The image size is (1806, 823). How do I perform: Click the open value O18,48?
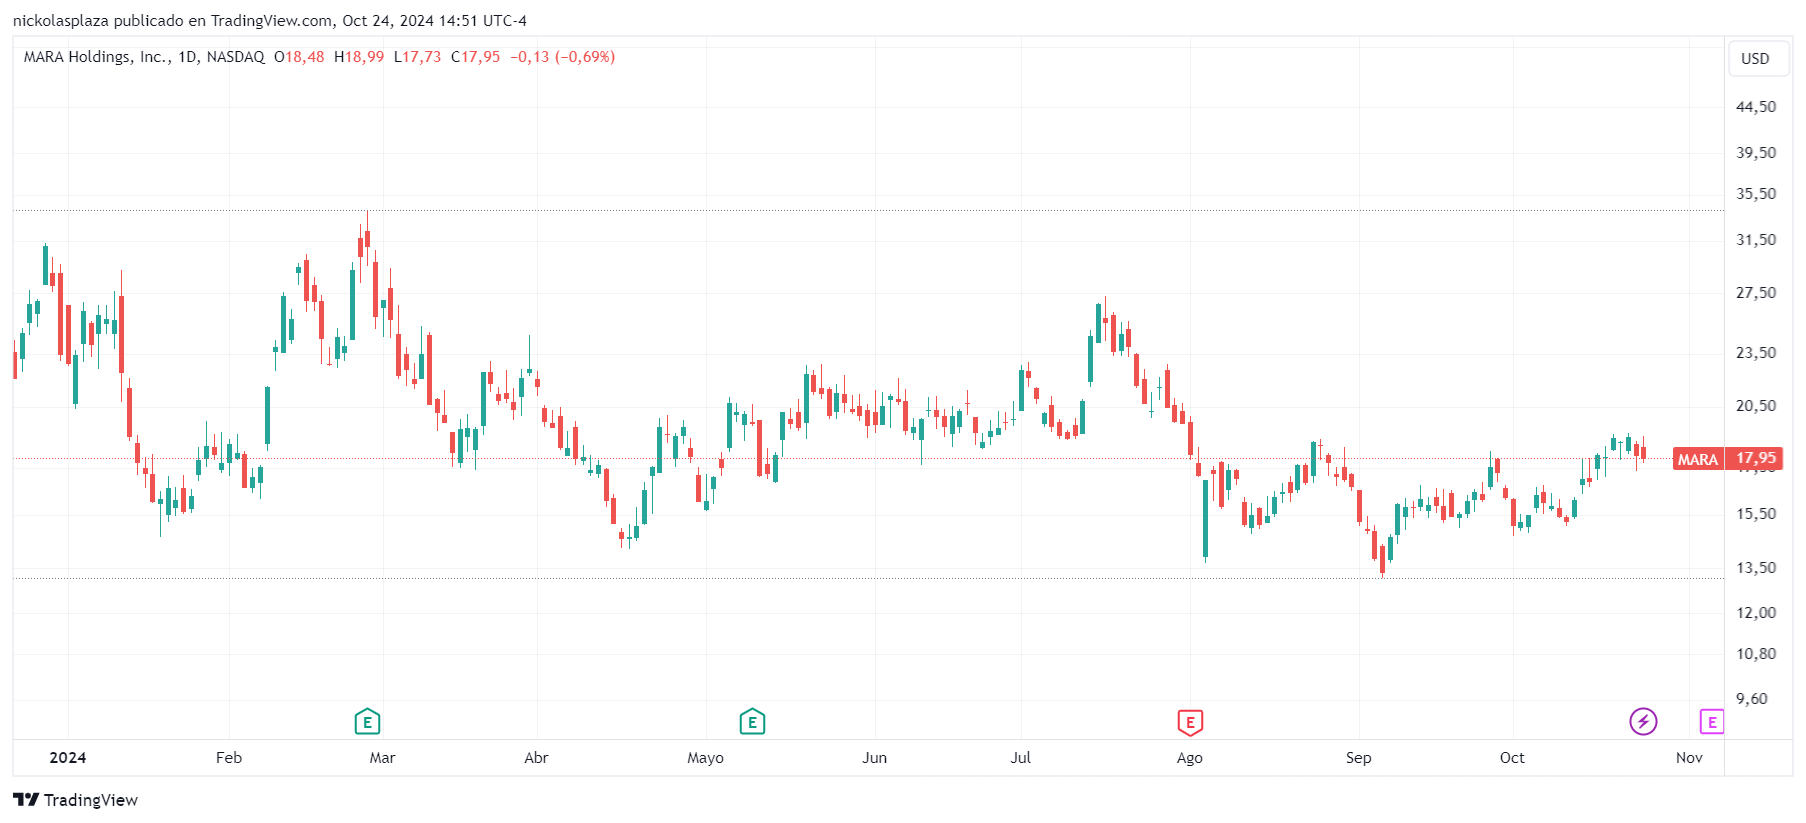coord(299,57)
